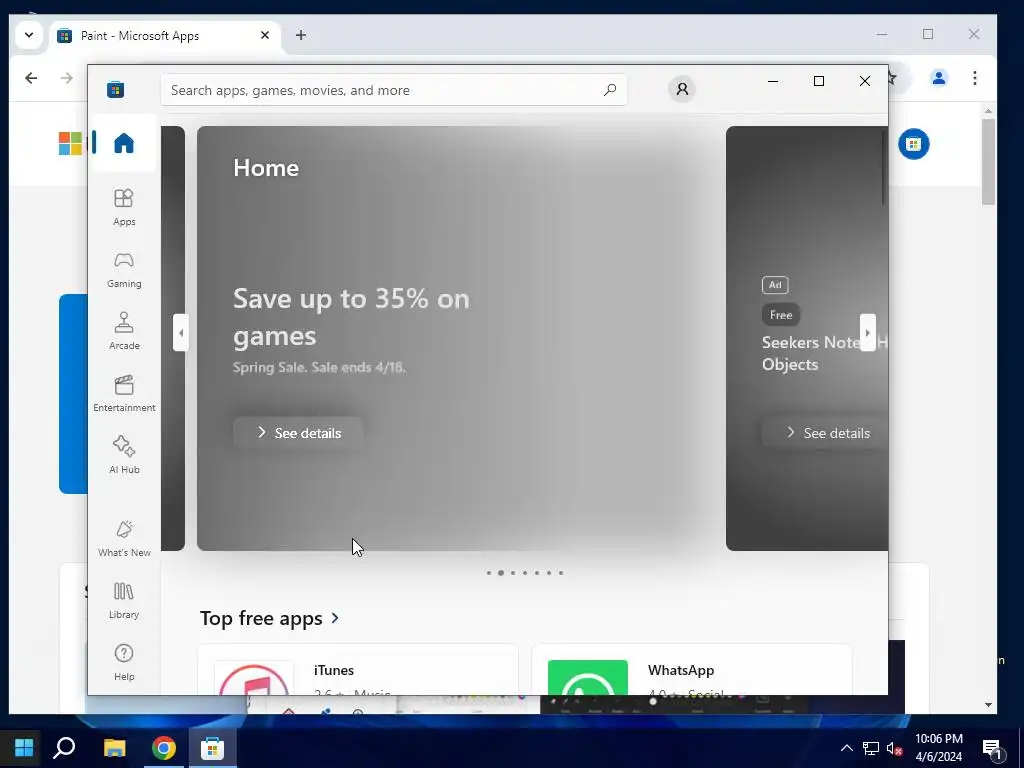
Task: Select the Paint - Microsoft Apps tab
Action: [x=165, y=36]
